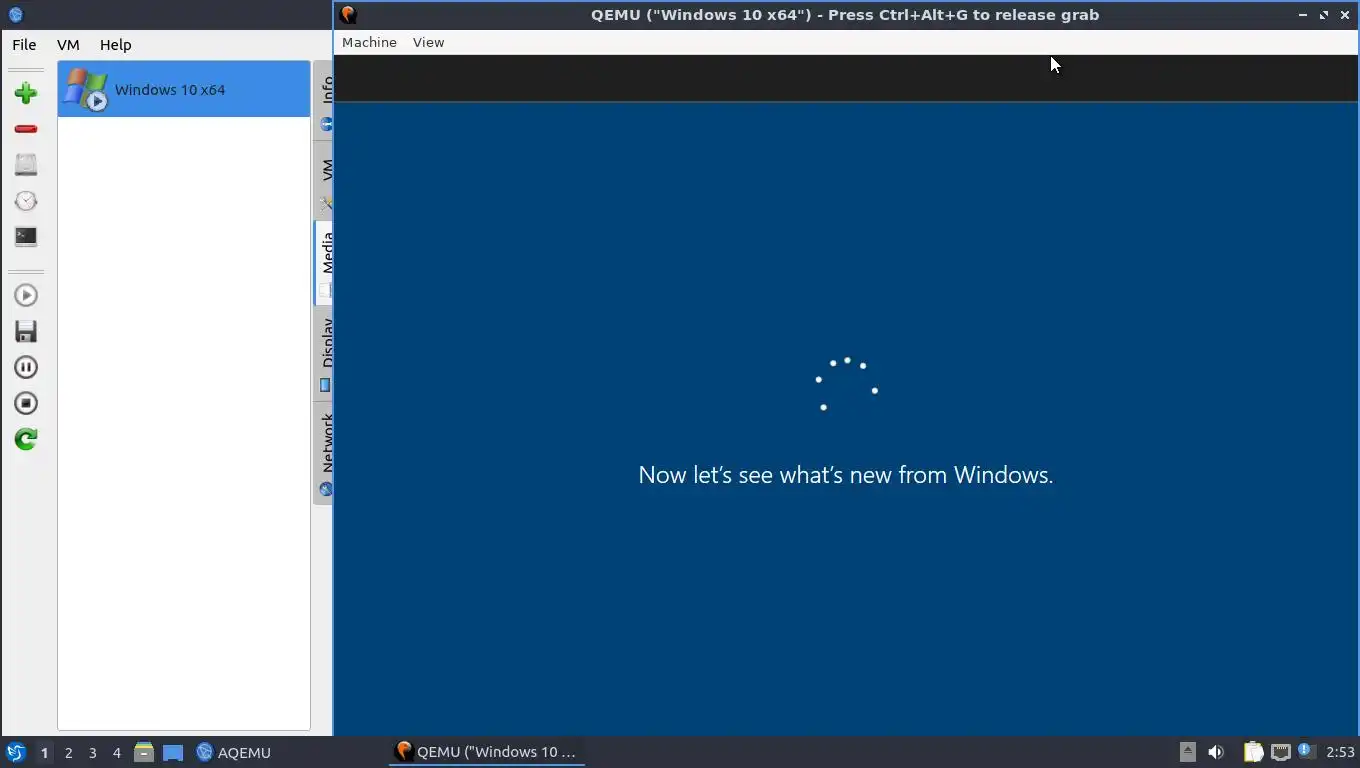
Task: Open the Help menu in AQEMU
Action: click(115, 45)
